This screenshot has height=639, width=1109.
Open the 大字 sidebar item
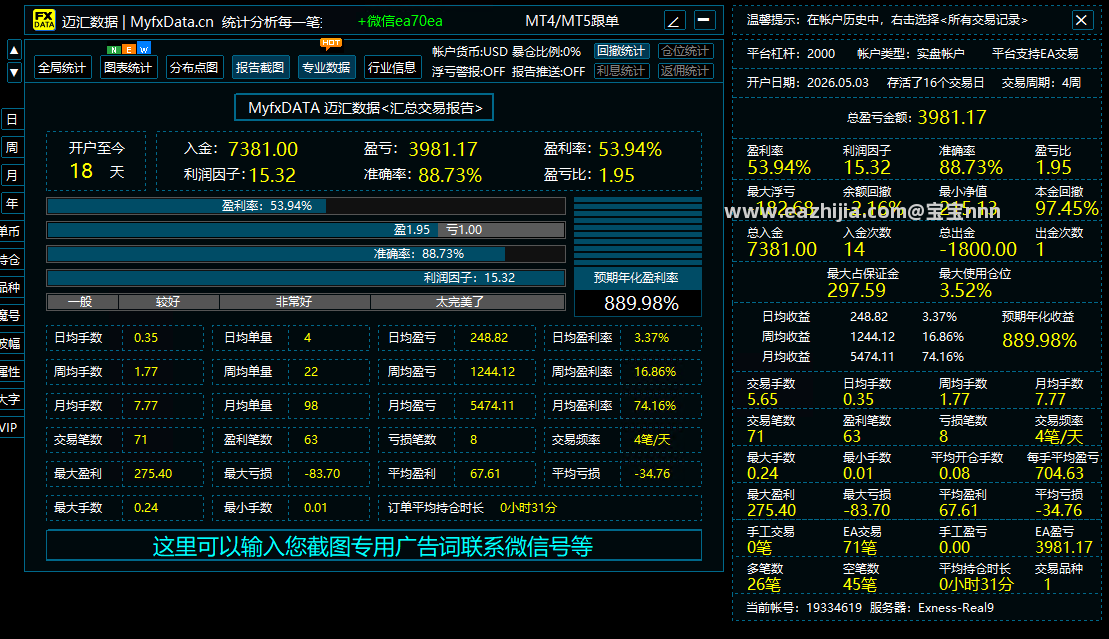click(11, 399)
